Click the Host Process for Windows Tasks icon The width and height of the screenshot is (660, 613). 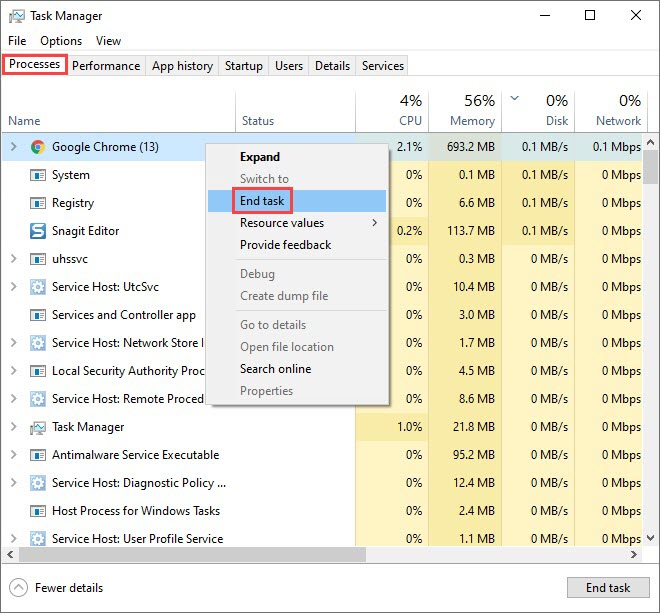click(x=38, y=511)
